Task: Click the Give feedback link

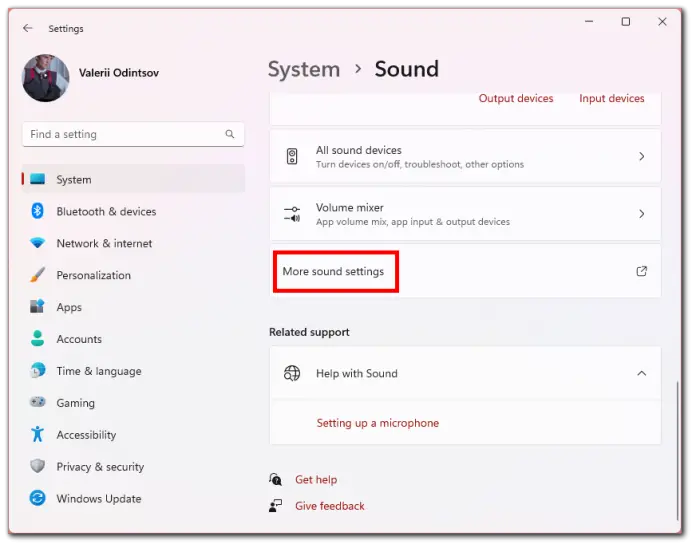Action: [x=330, y=506]
